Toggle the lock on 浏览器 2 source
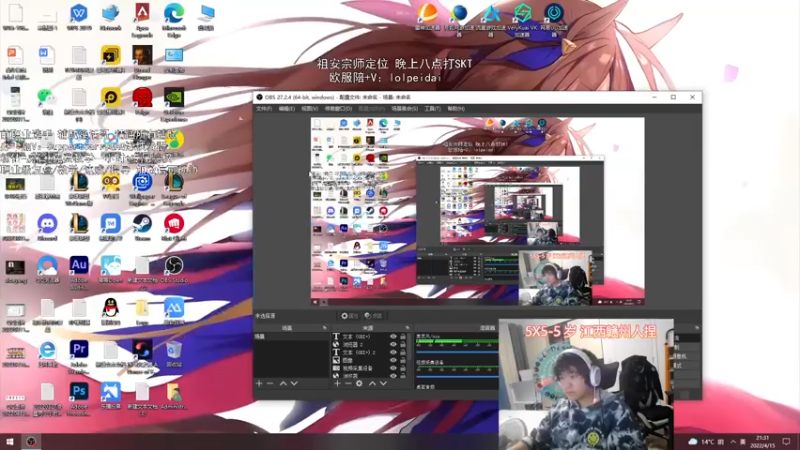Viewport: 800px width, 450px height. click(403, 344)
